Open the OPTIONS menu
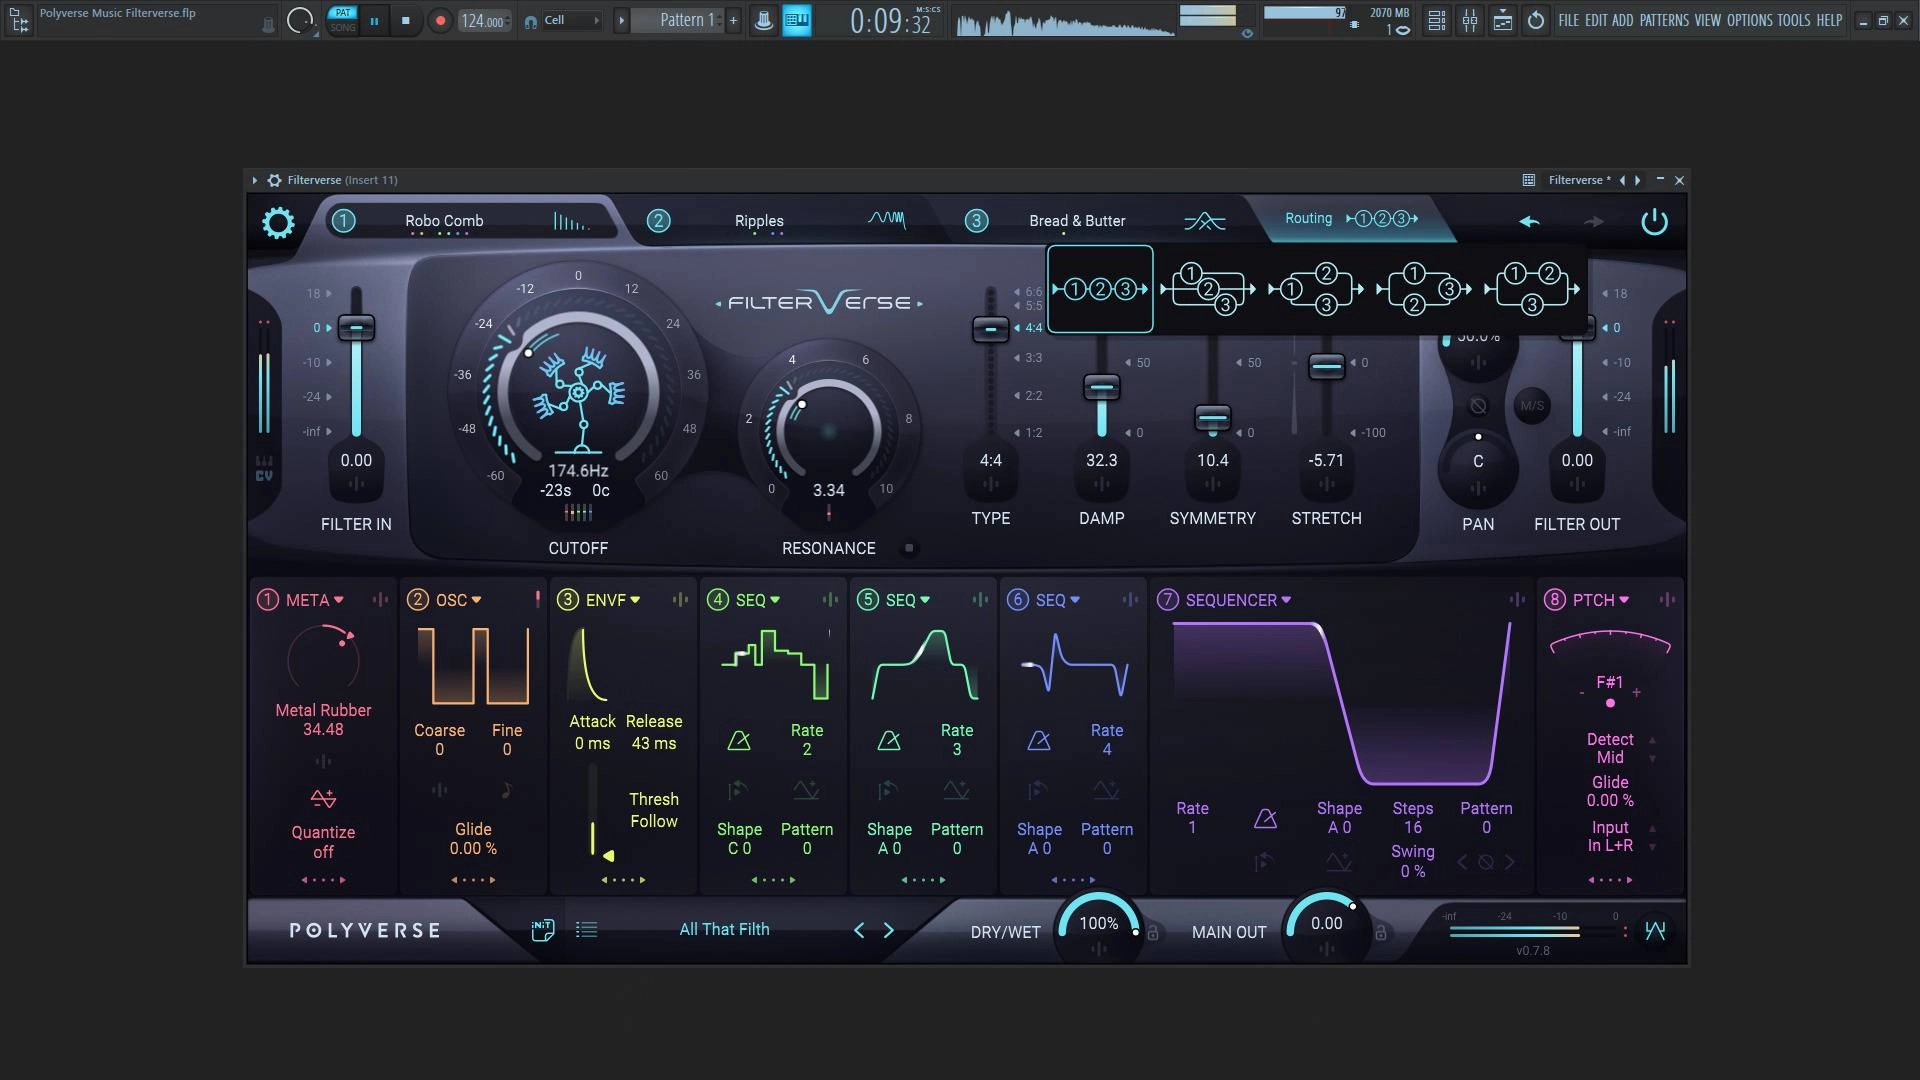Viewport: 1920px width, 1080px height. click(1749, 20)
